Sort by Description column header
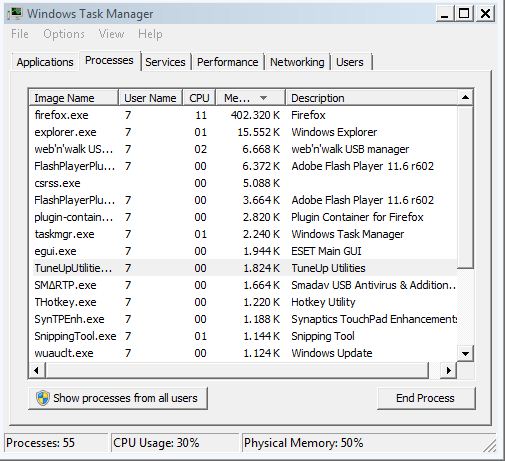The height and width of the screenshot is (462, 505). tap(372, 98)
